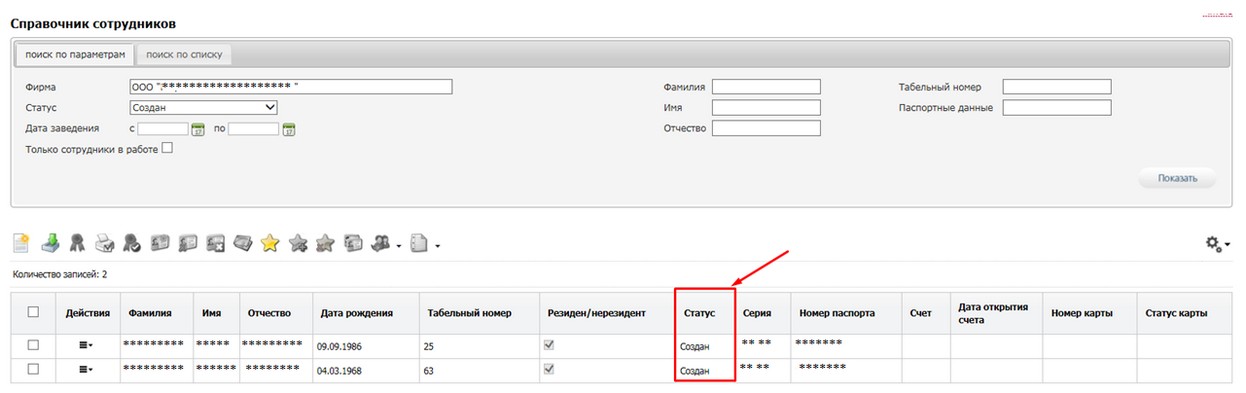Viewport: 1246px width, 393px height.
Task: Toggle resident checkbox in row with number 25
Action: (x=548, y=345)
